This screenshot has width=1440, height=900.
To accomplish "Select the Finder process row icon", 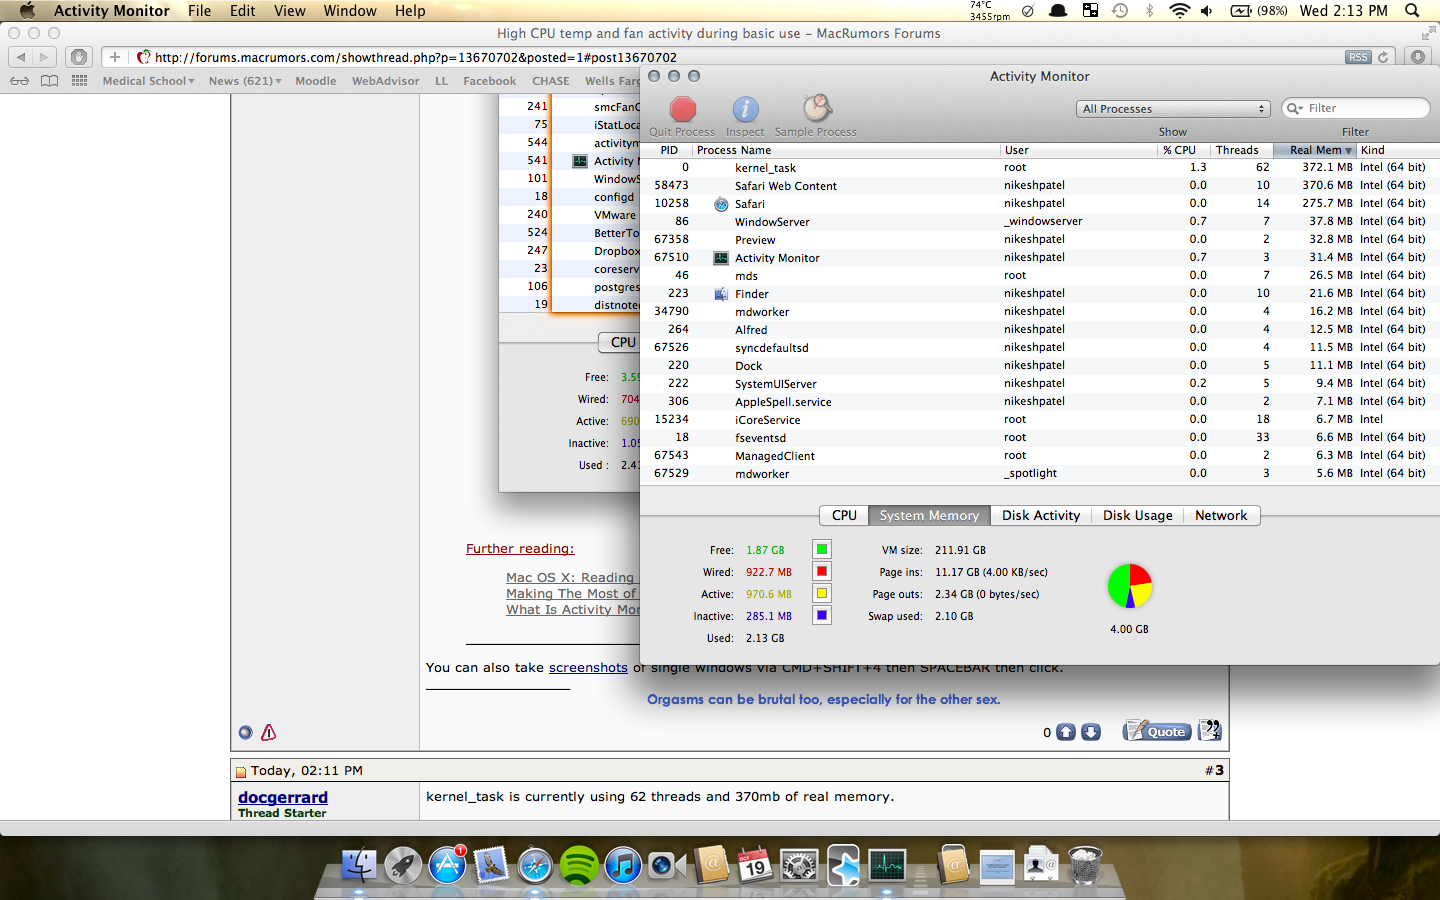I will point(721,294).
